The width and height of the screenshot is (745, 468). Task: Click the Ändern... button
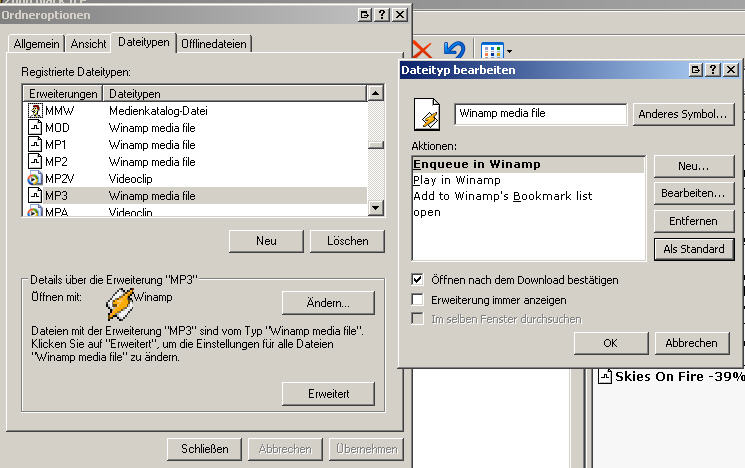pyautogui.click(x=328, y=303)
